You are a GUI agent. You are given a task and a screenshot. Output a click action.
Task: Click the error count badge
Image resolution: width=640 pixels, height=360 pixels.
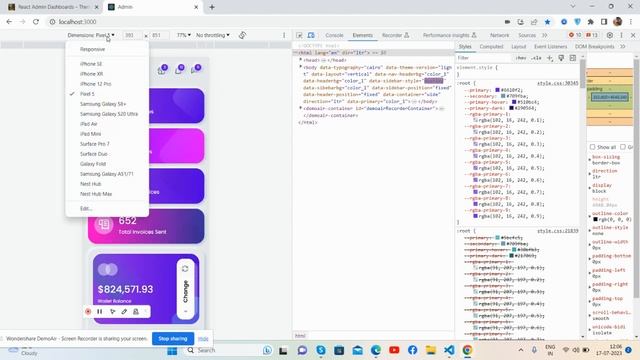[x=575, y=36]
